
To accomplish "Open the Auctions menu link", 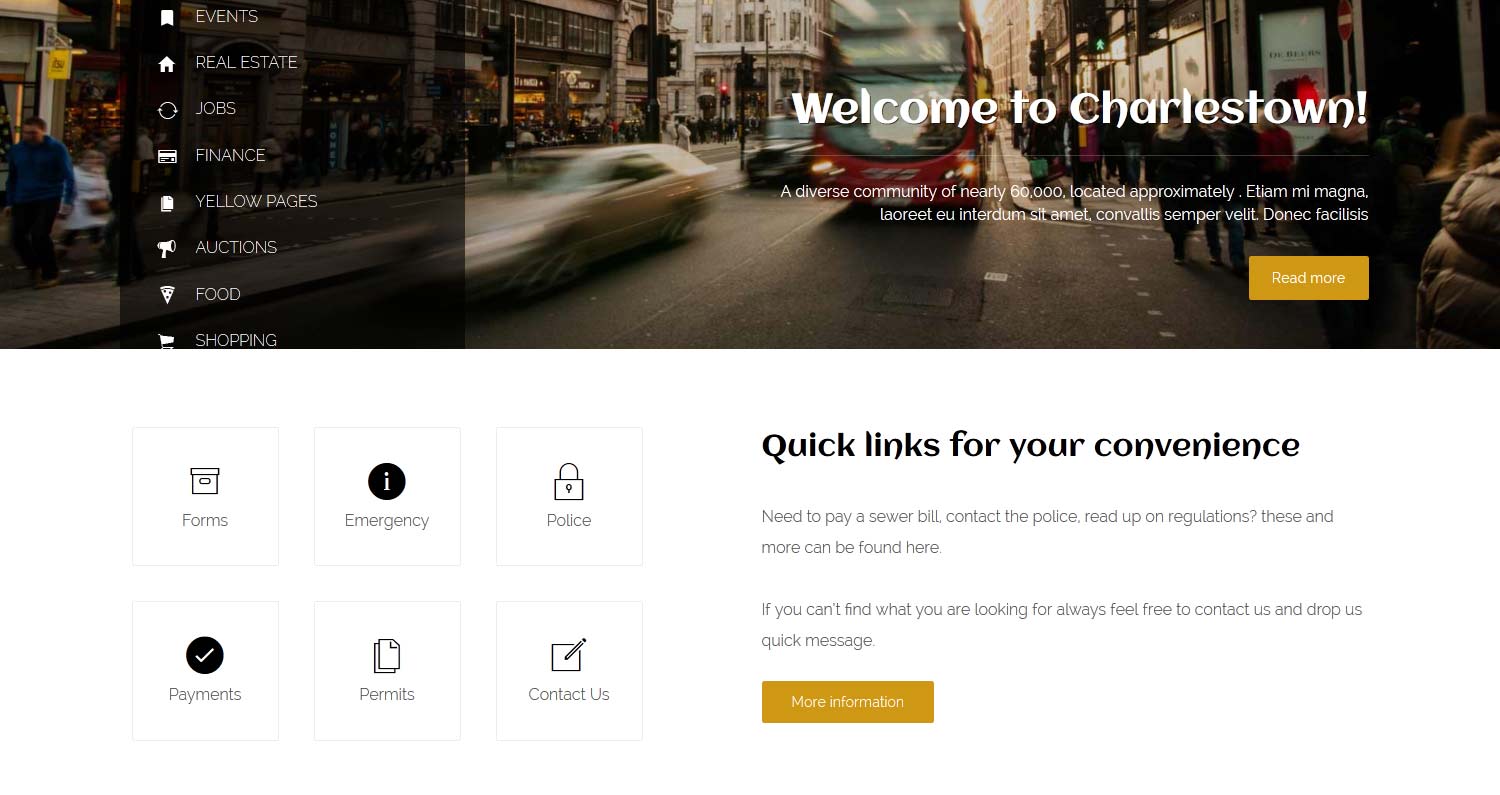I will tap(236, 247).
